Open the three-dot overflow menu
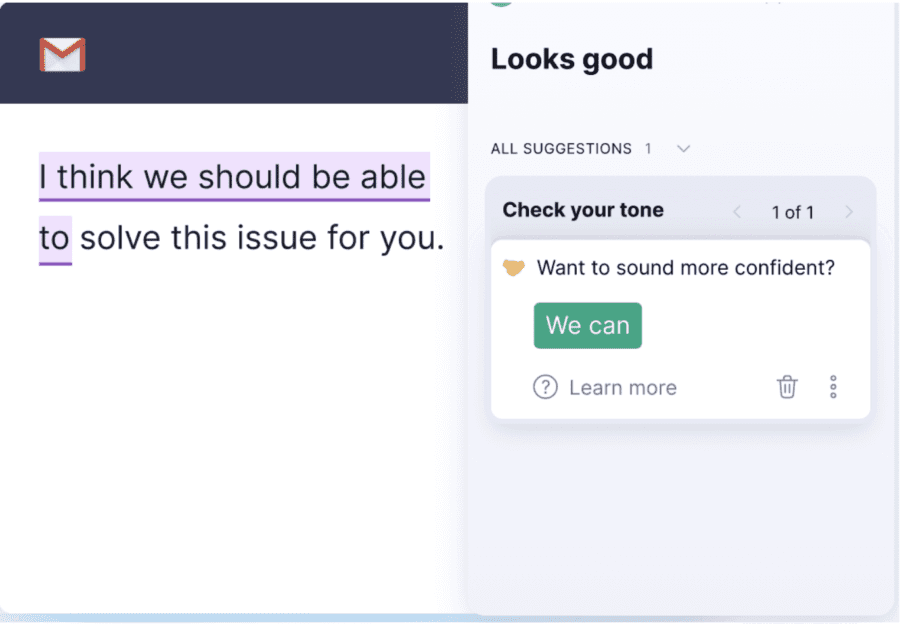 click(x=833, y=387)
